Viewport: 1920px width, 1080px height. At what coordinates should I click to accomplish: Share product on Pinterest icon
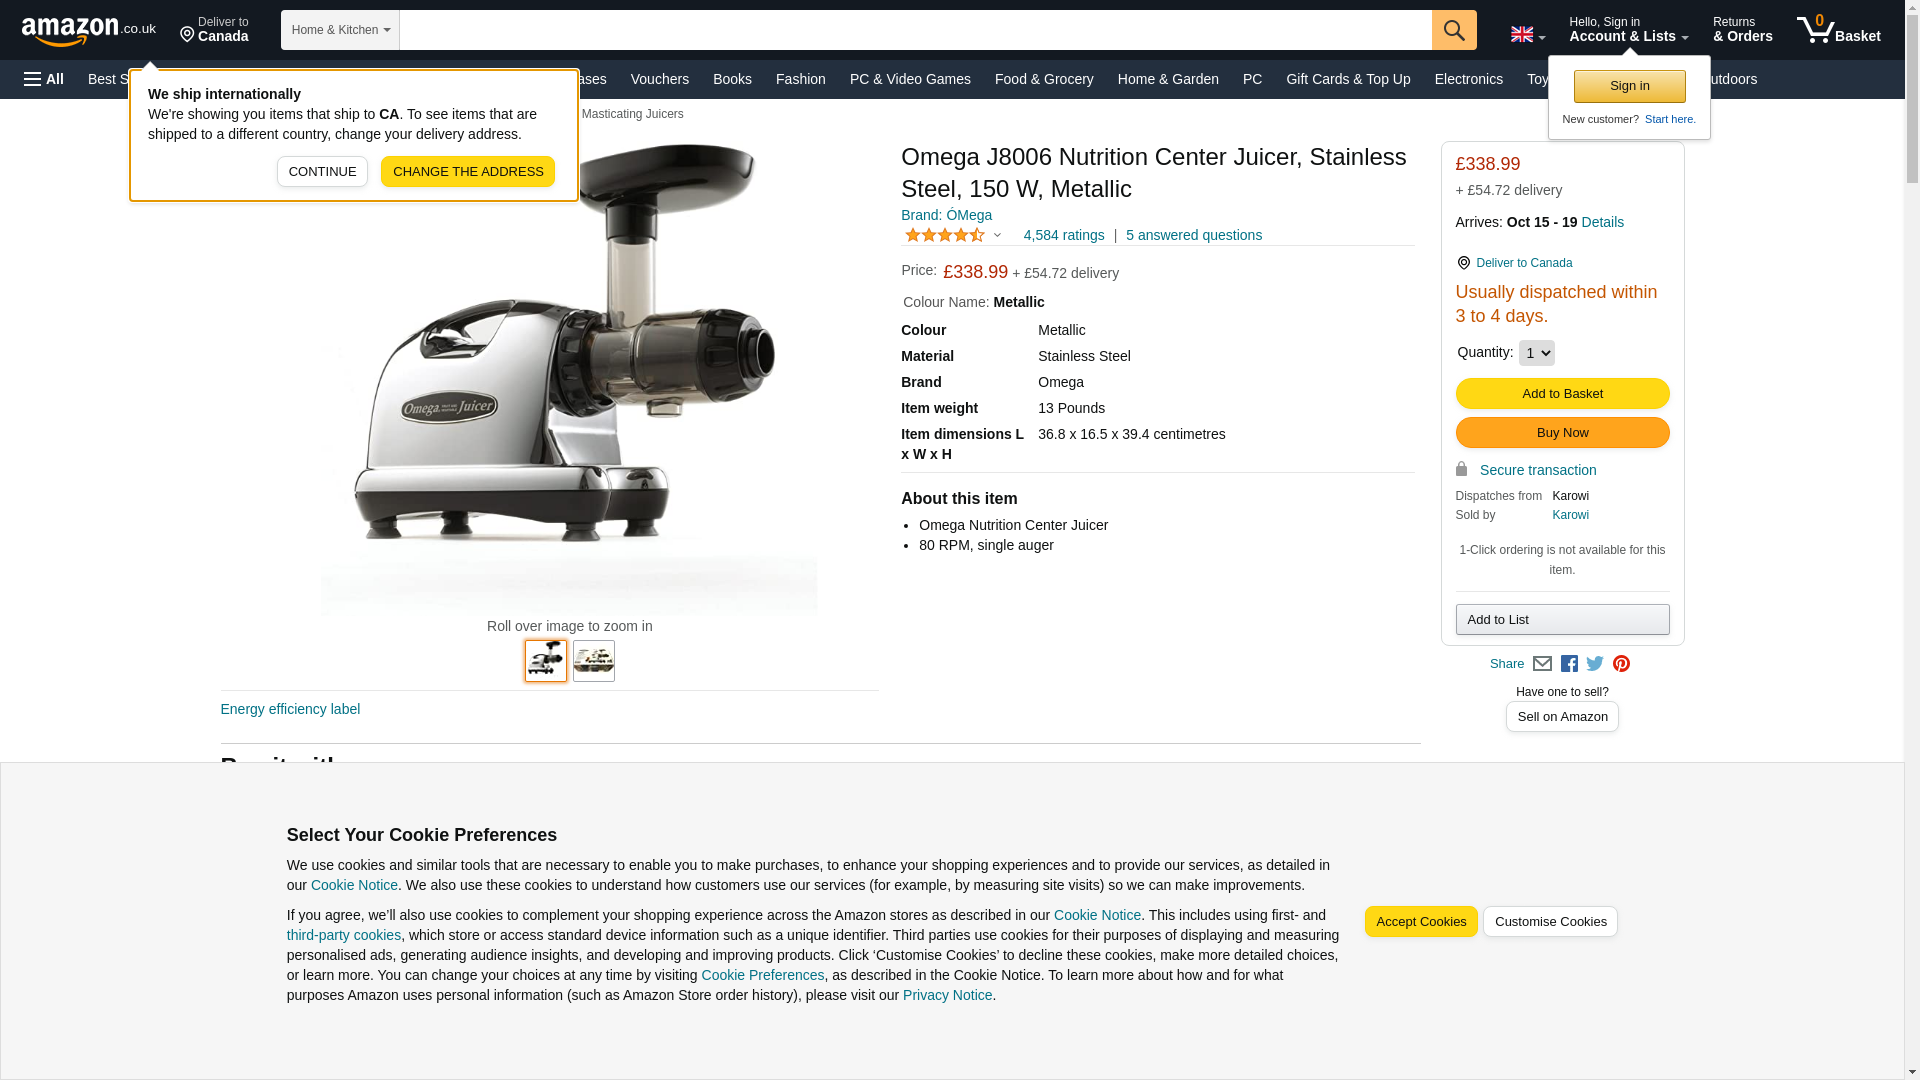coord(1621,664)
